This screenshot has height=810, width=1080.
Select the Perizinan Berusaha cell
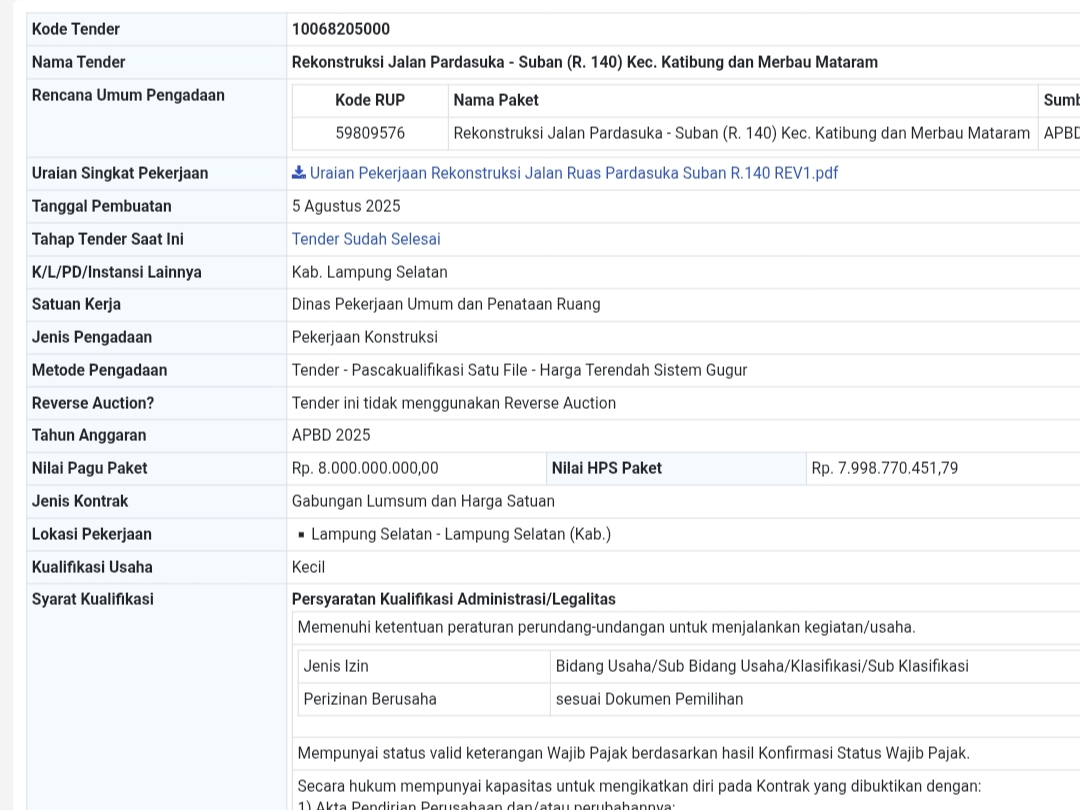click(x=370, y=699)
